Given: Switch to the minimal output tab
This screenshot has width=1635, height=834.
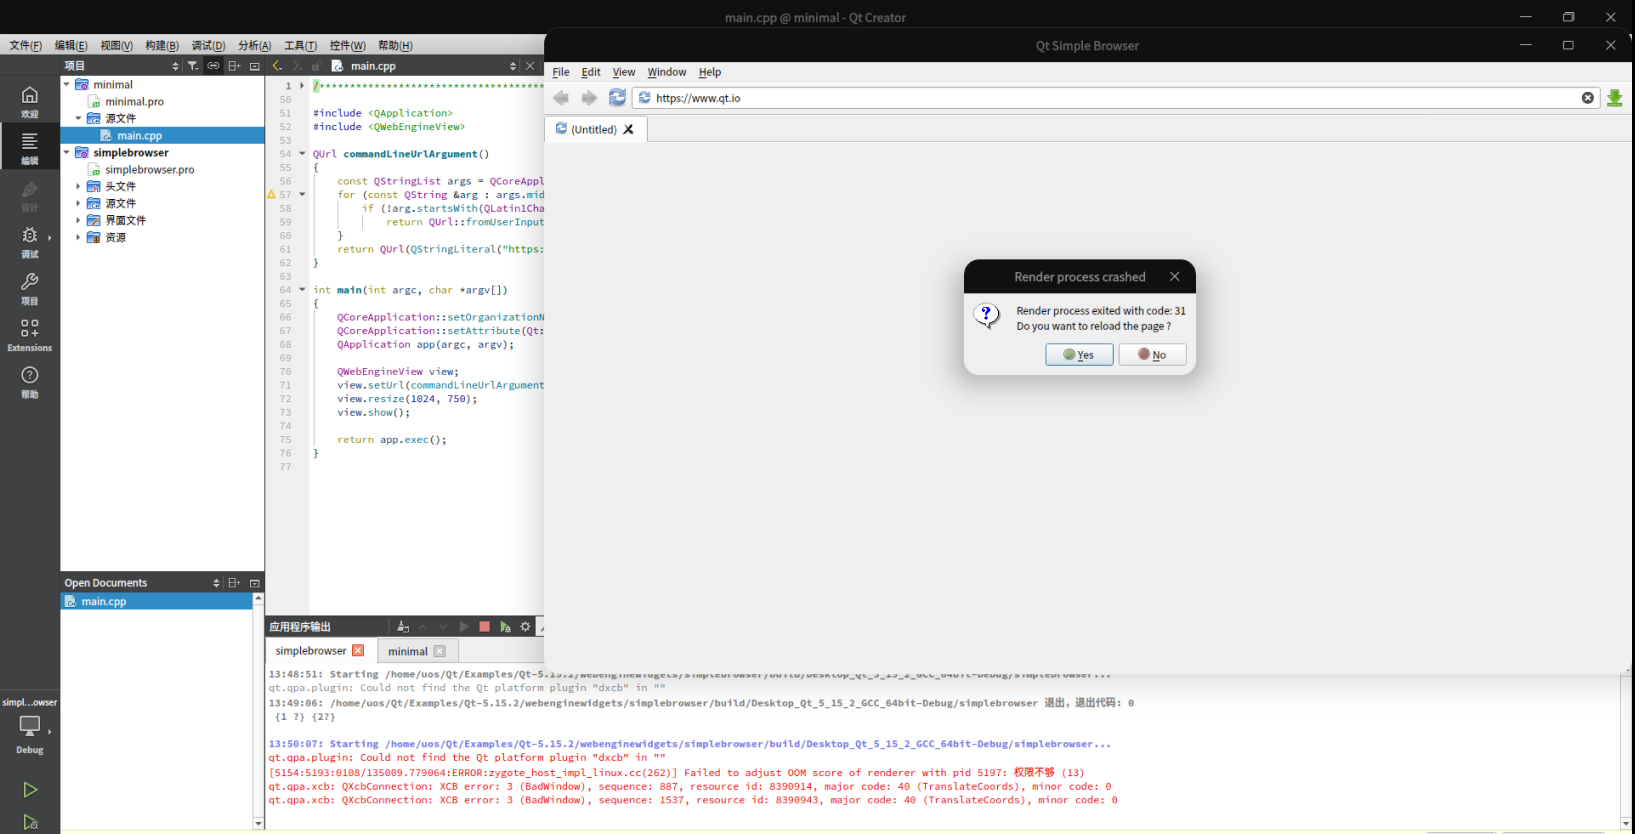Looking at the screenshot, I should (408, 651).
